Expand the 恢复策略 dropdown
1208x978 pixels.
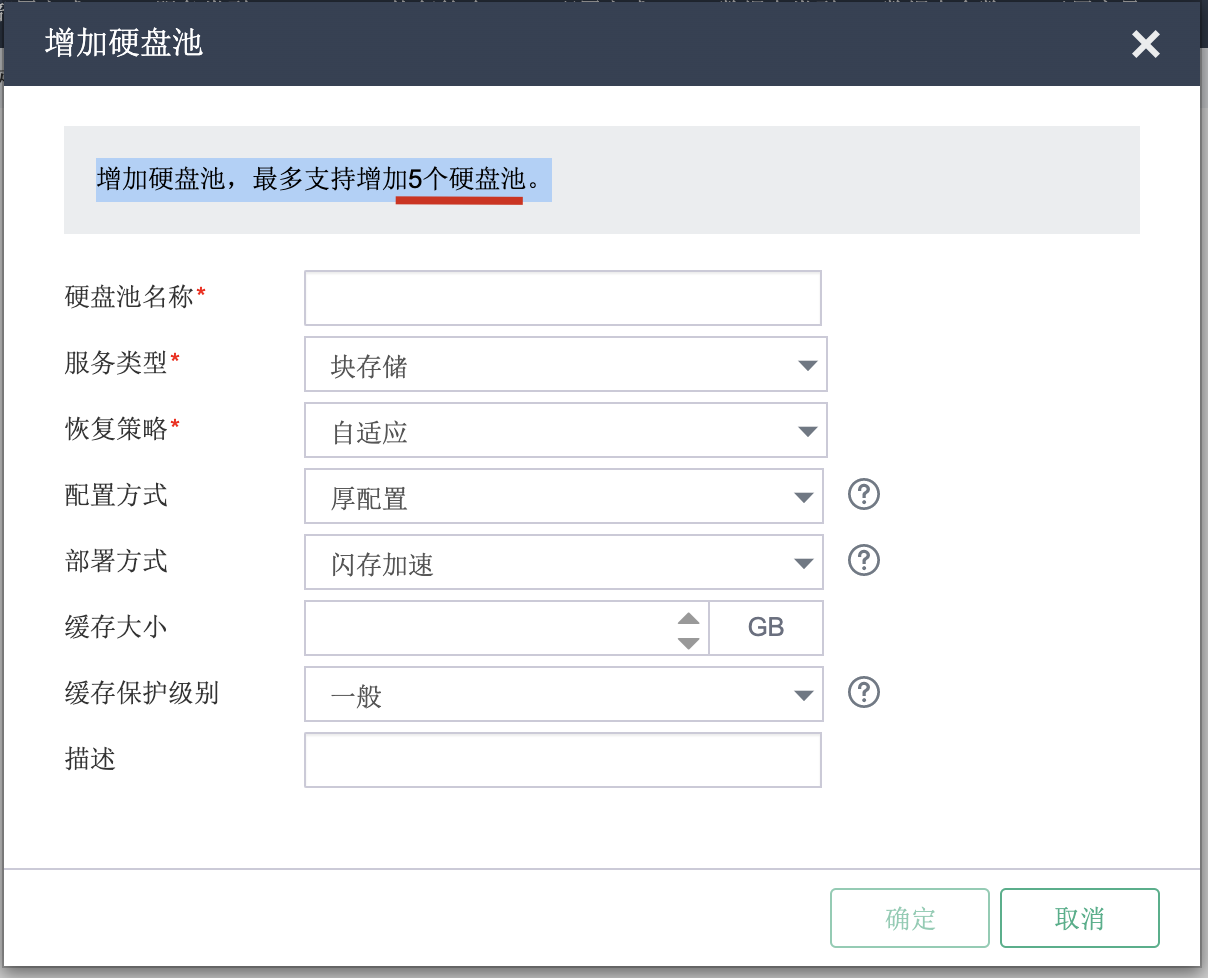pos(565,430)
